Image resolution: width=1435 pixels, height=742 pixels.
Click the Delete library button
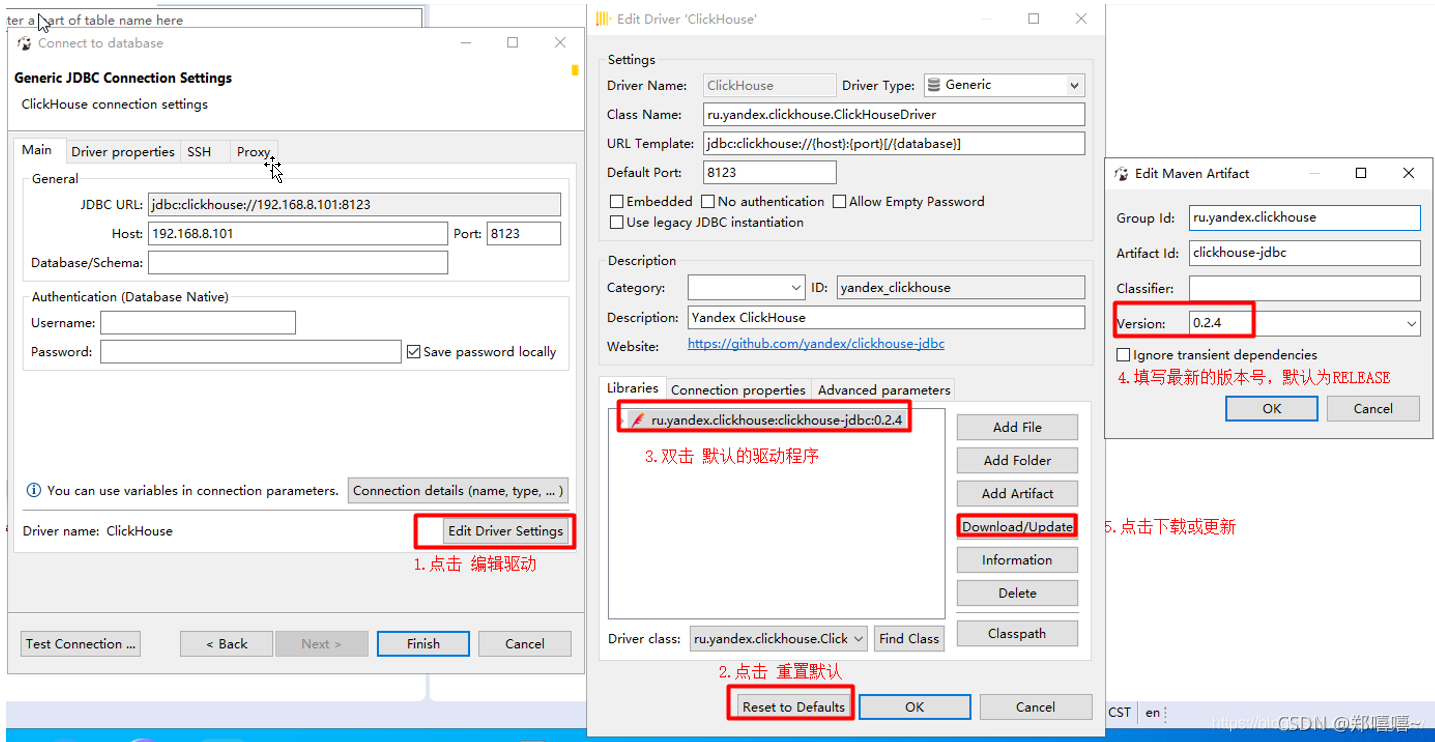coord(1017,593)
